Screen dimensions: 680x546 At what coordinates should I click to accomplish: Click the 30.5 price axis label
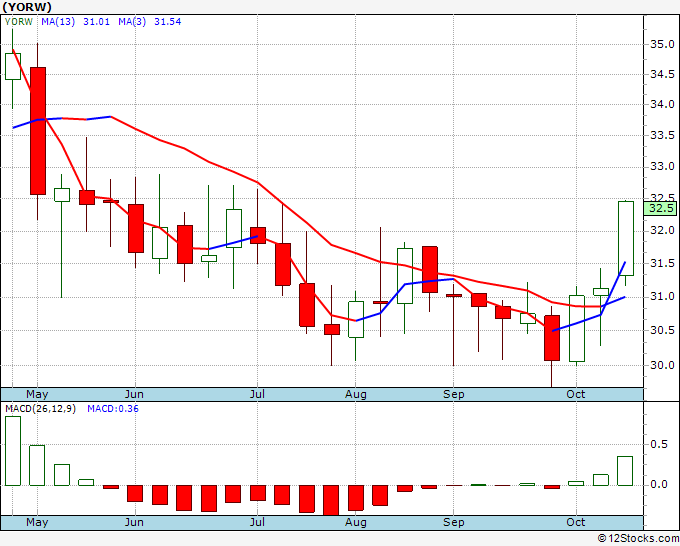(662, 330)
